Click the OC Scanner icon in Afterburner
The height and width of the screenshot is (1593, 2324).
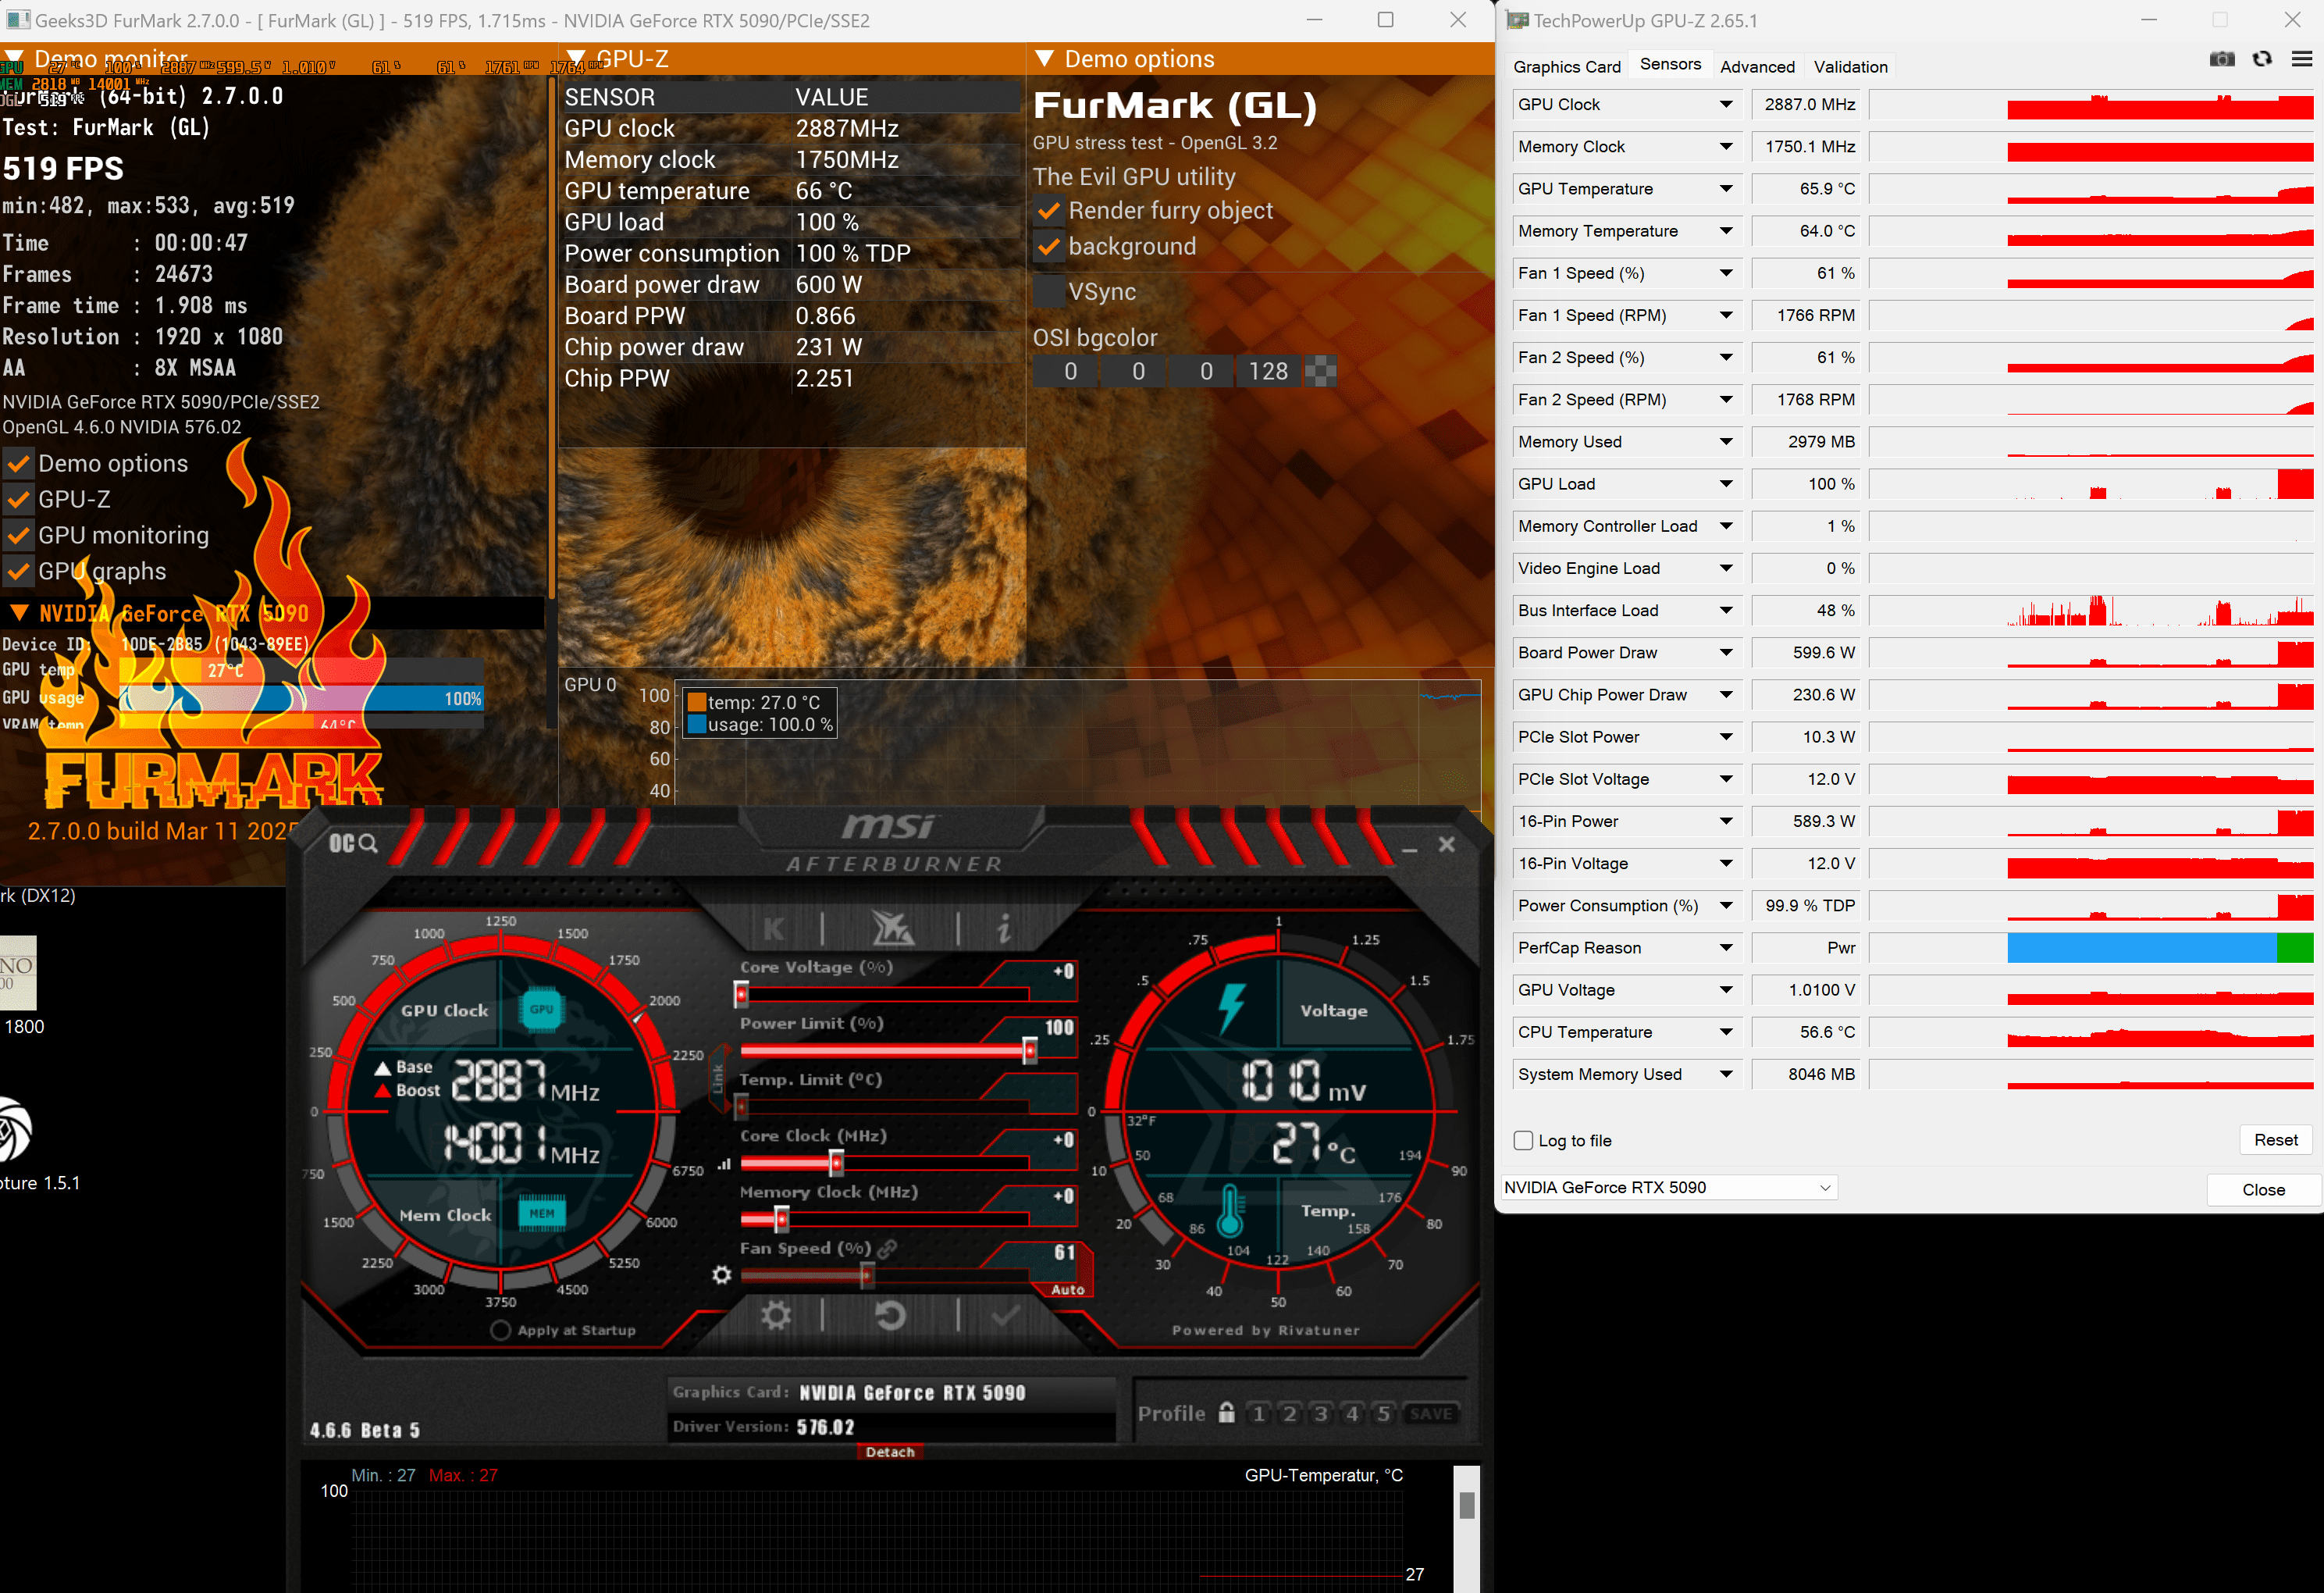point(352,843)
